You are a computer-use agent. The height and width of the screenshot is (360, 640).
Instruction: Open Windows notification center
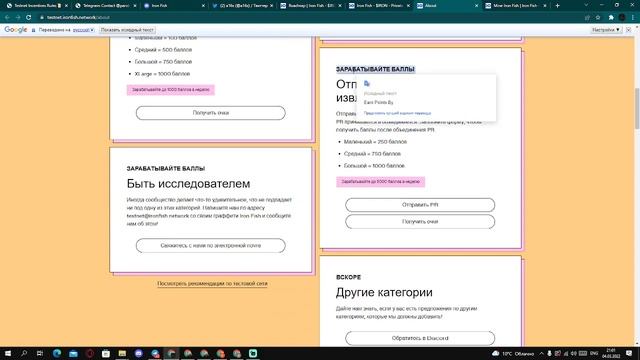tap(629, 353)
